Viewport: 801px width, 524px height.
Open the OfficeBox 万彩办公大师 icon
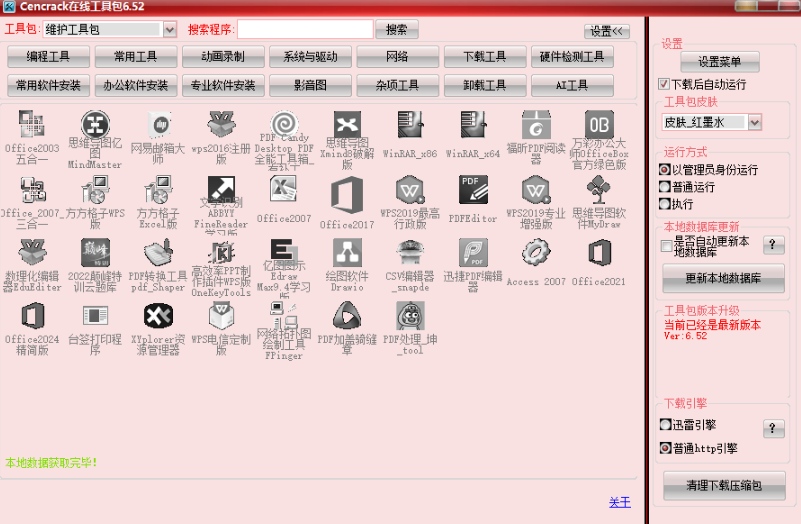[599, 124]
